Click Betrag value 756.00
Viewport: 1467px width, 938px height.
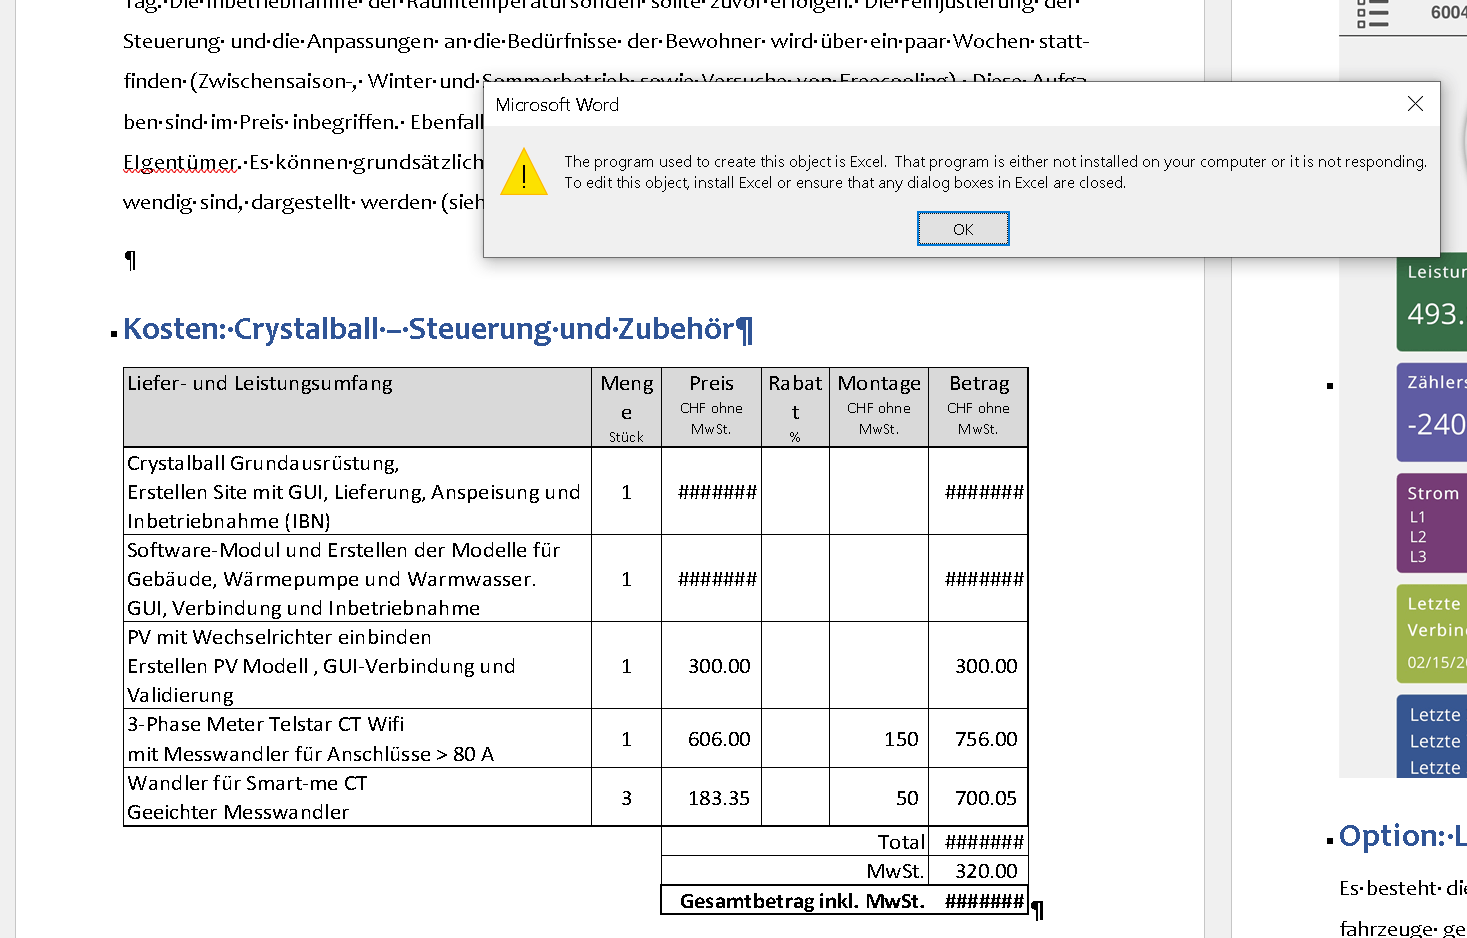tap(986, 739)
